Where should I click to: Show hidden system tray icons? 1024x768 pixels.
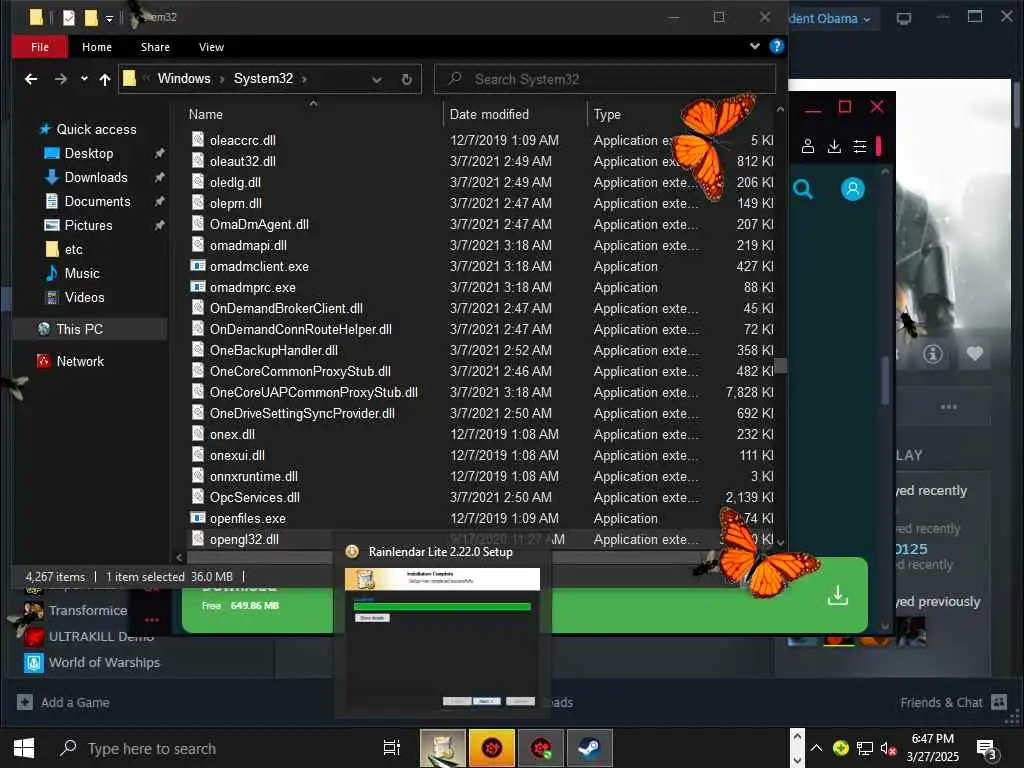click(x=816, y=748)
